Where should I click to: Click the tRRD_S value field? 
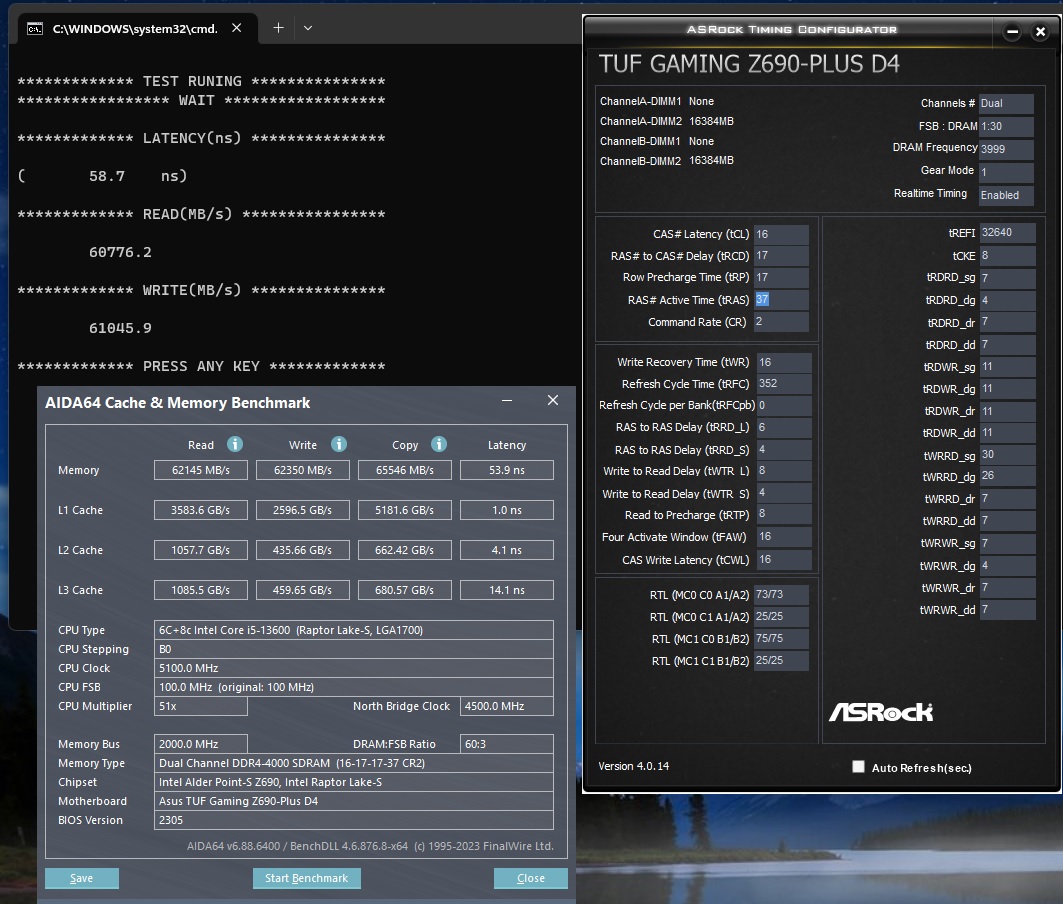(784, 450)
